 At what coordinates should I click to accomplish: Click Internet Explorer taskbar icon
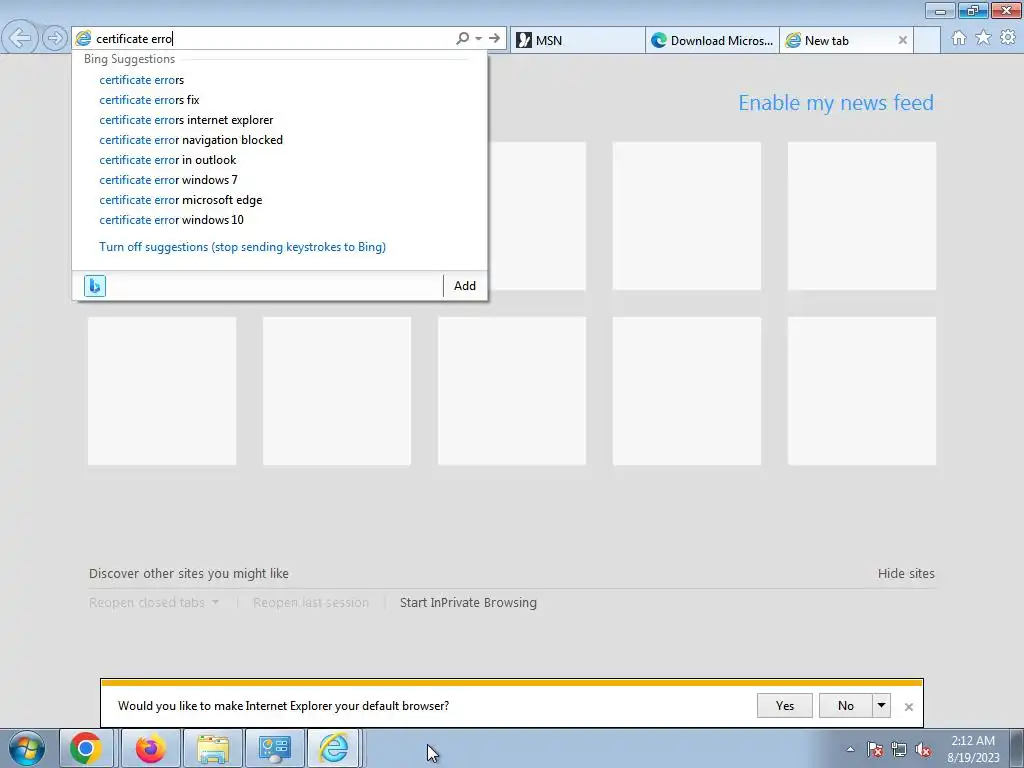[333, 748]
